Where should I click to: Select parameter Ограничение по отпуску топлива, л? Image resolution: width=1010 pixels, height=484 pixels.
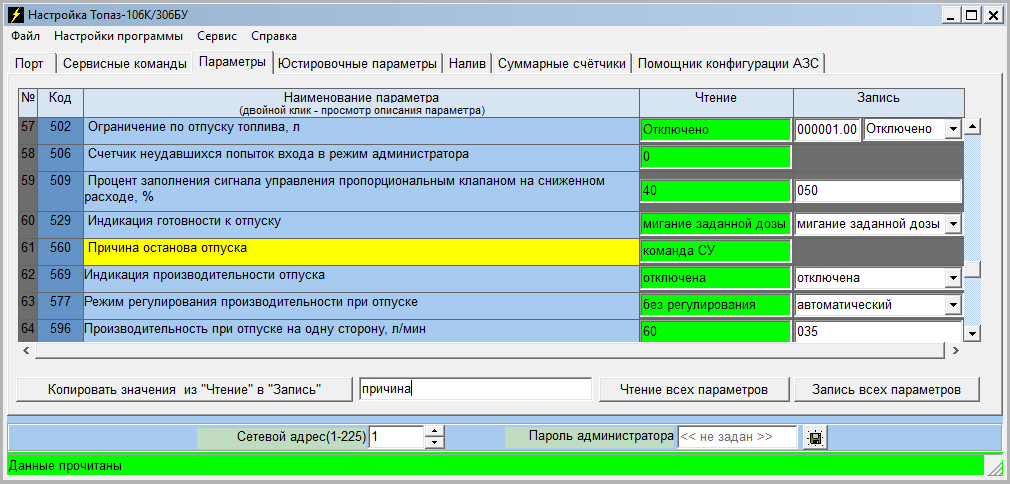(x=361, y=131)
